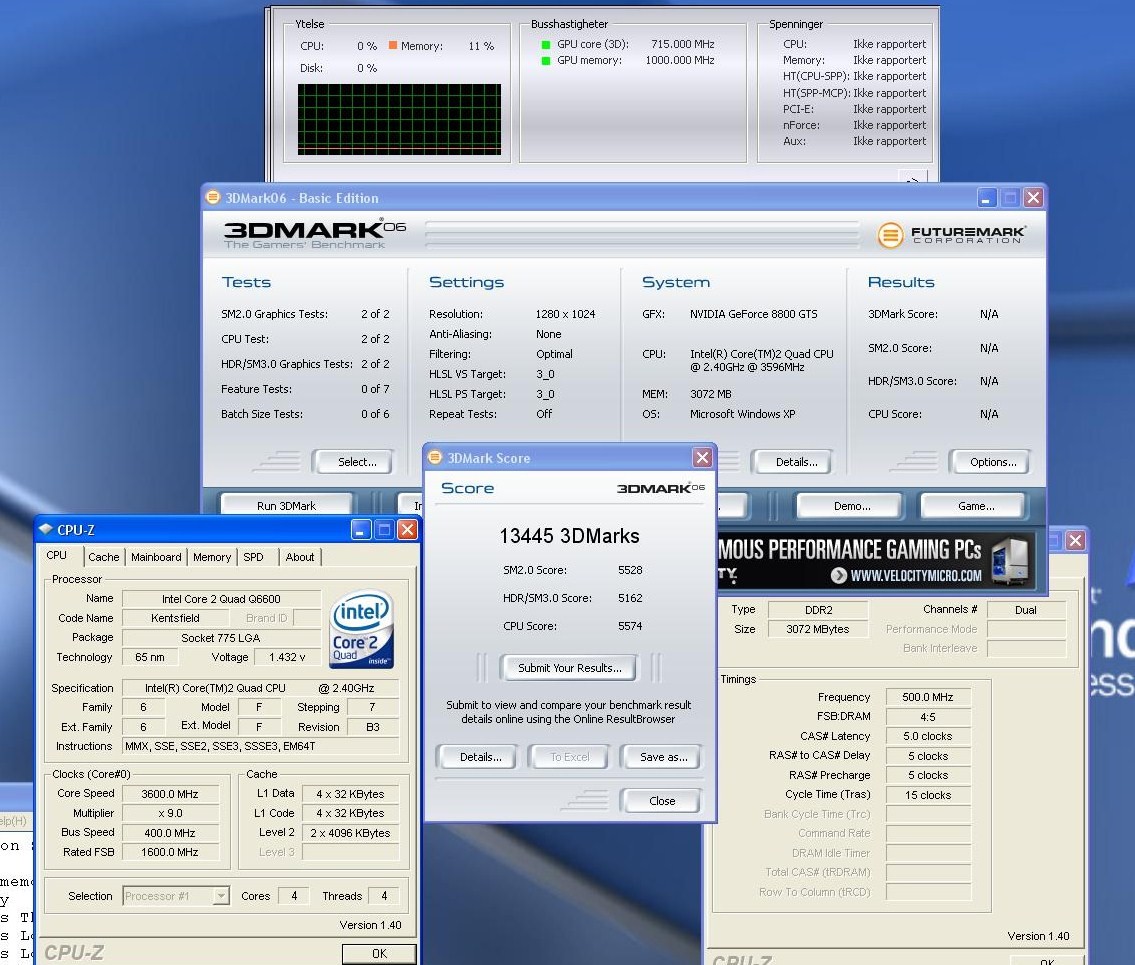1135x965 pixels.
Task: Click the Close button in Score dialog
Action: coord(662,801)
